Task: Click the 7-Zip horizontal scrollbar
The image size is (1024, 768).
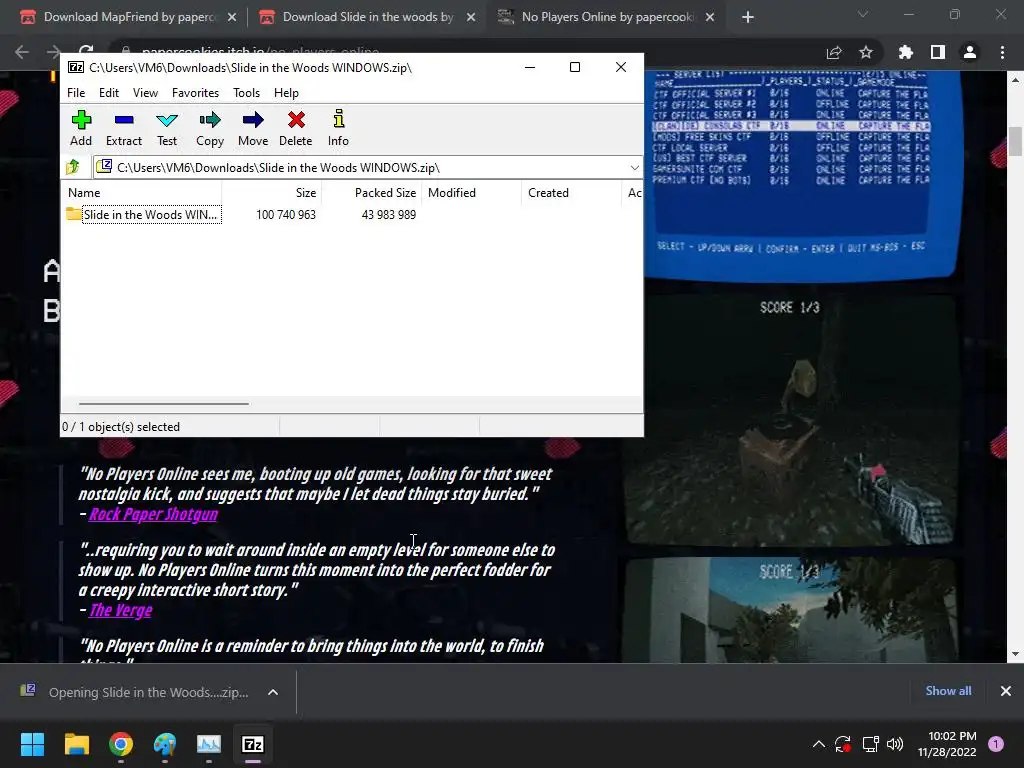Action: [x=163, y=404]
